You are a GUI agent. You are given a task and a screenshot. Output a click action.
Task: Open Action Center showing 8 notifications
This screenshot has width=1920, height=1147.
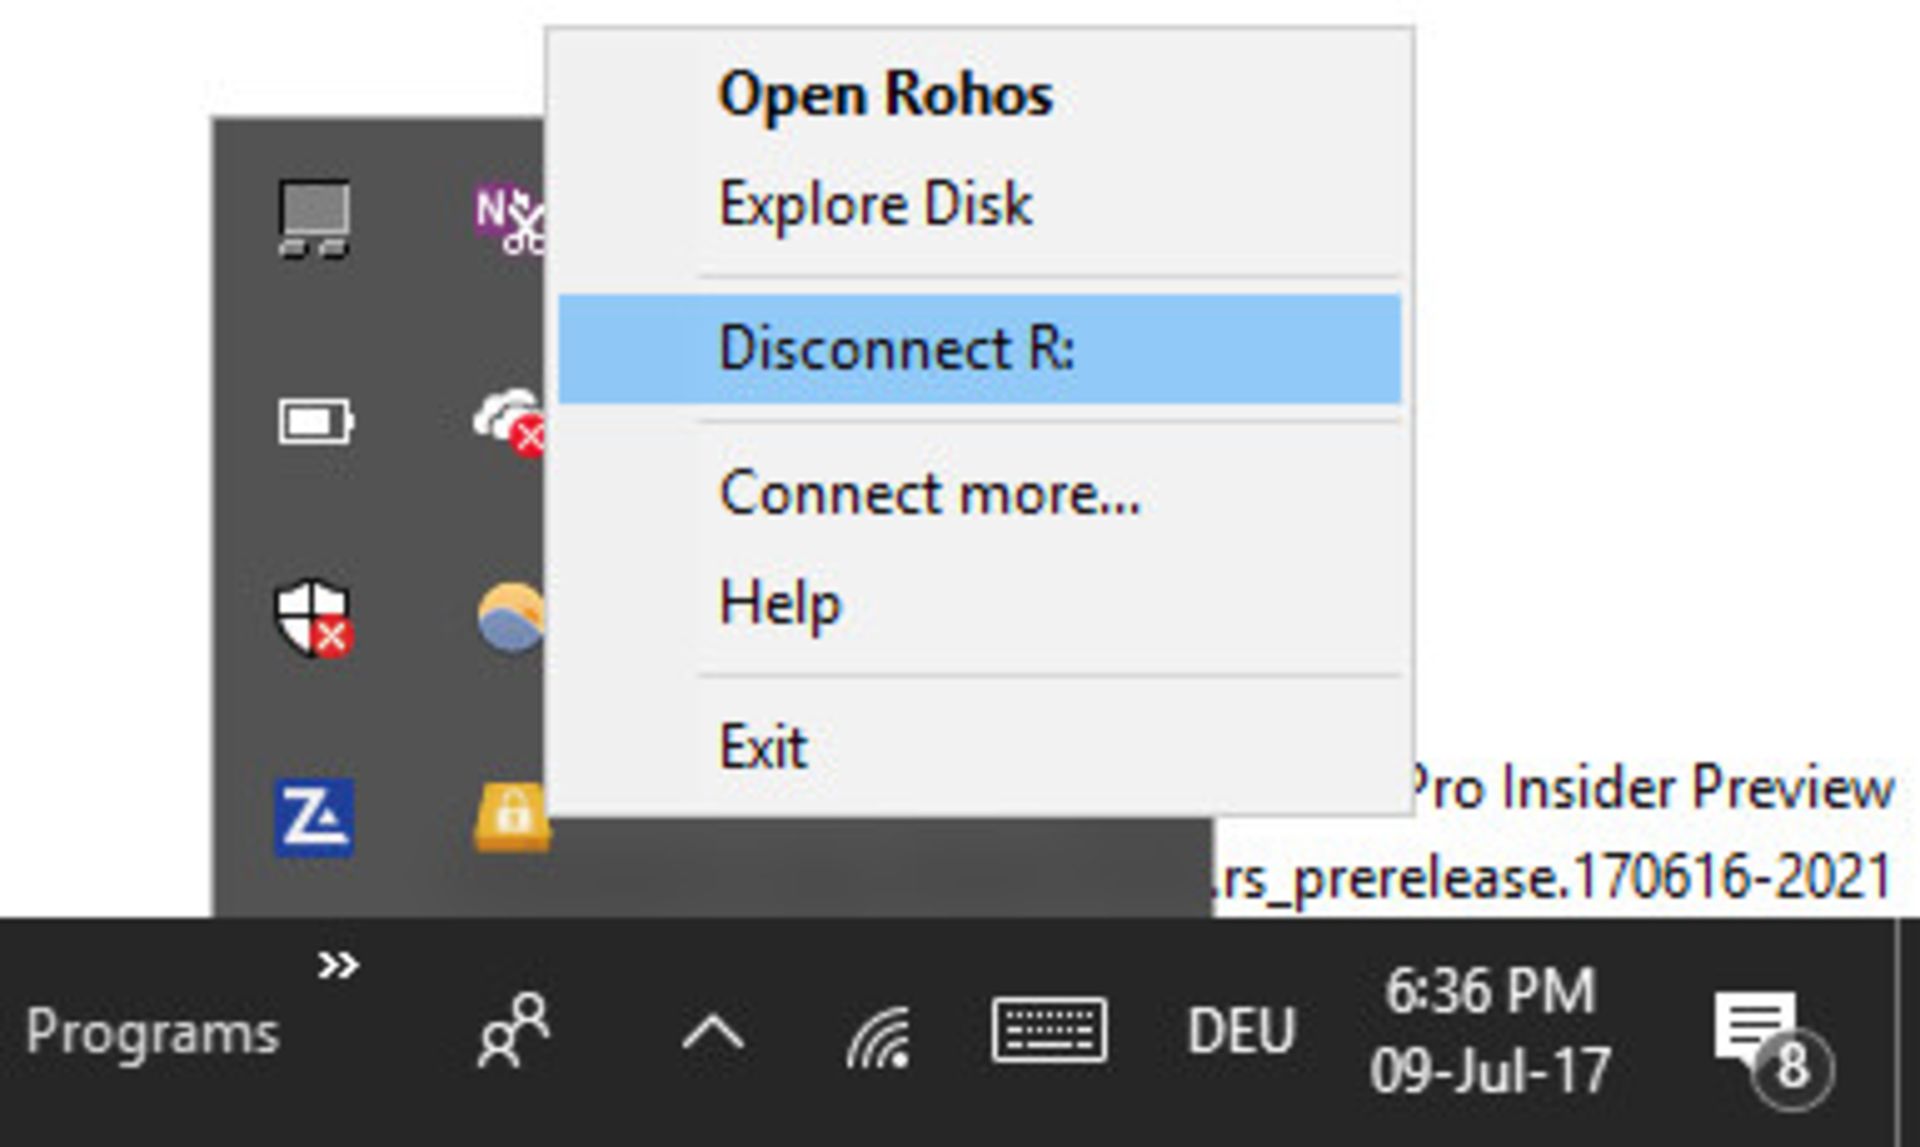pyautogui.click(x=1770, y=1030)
